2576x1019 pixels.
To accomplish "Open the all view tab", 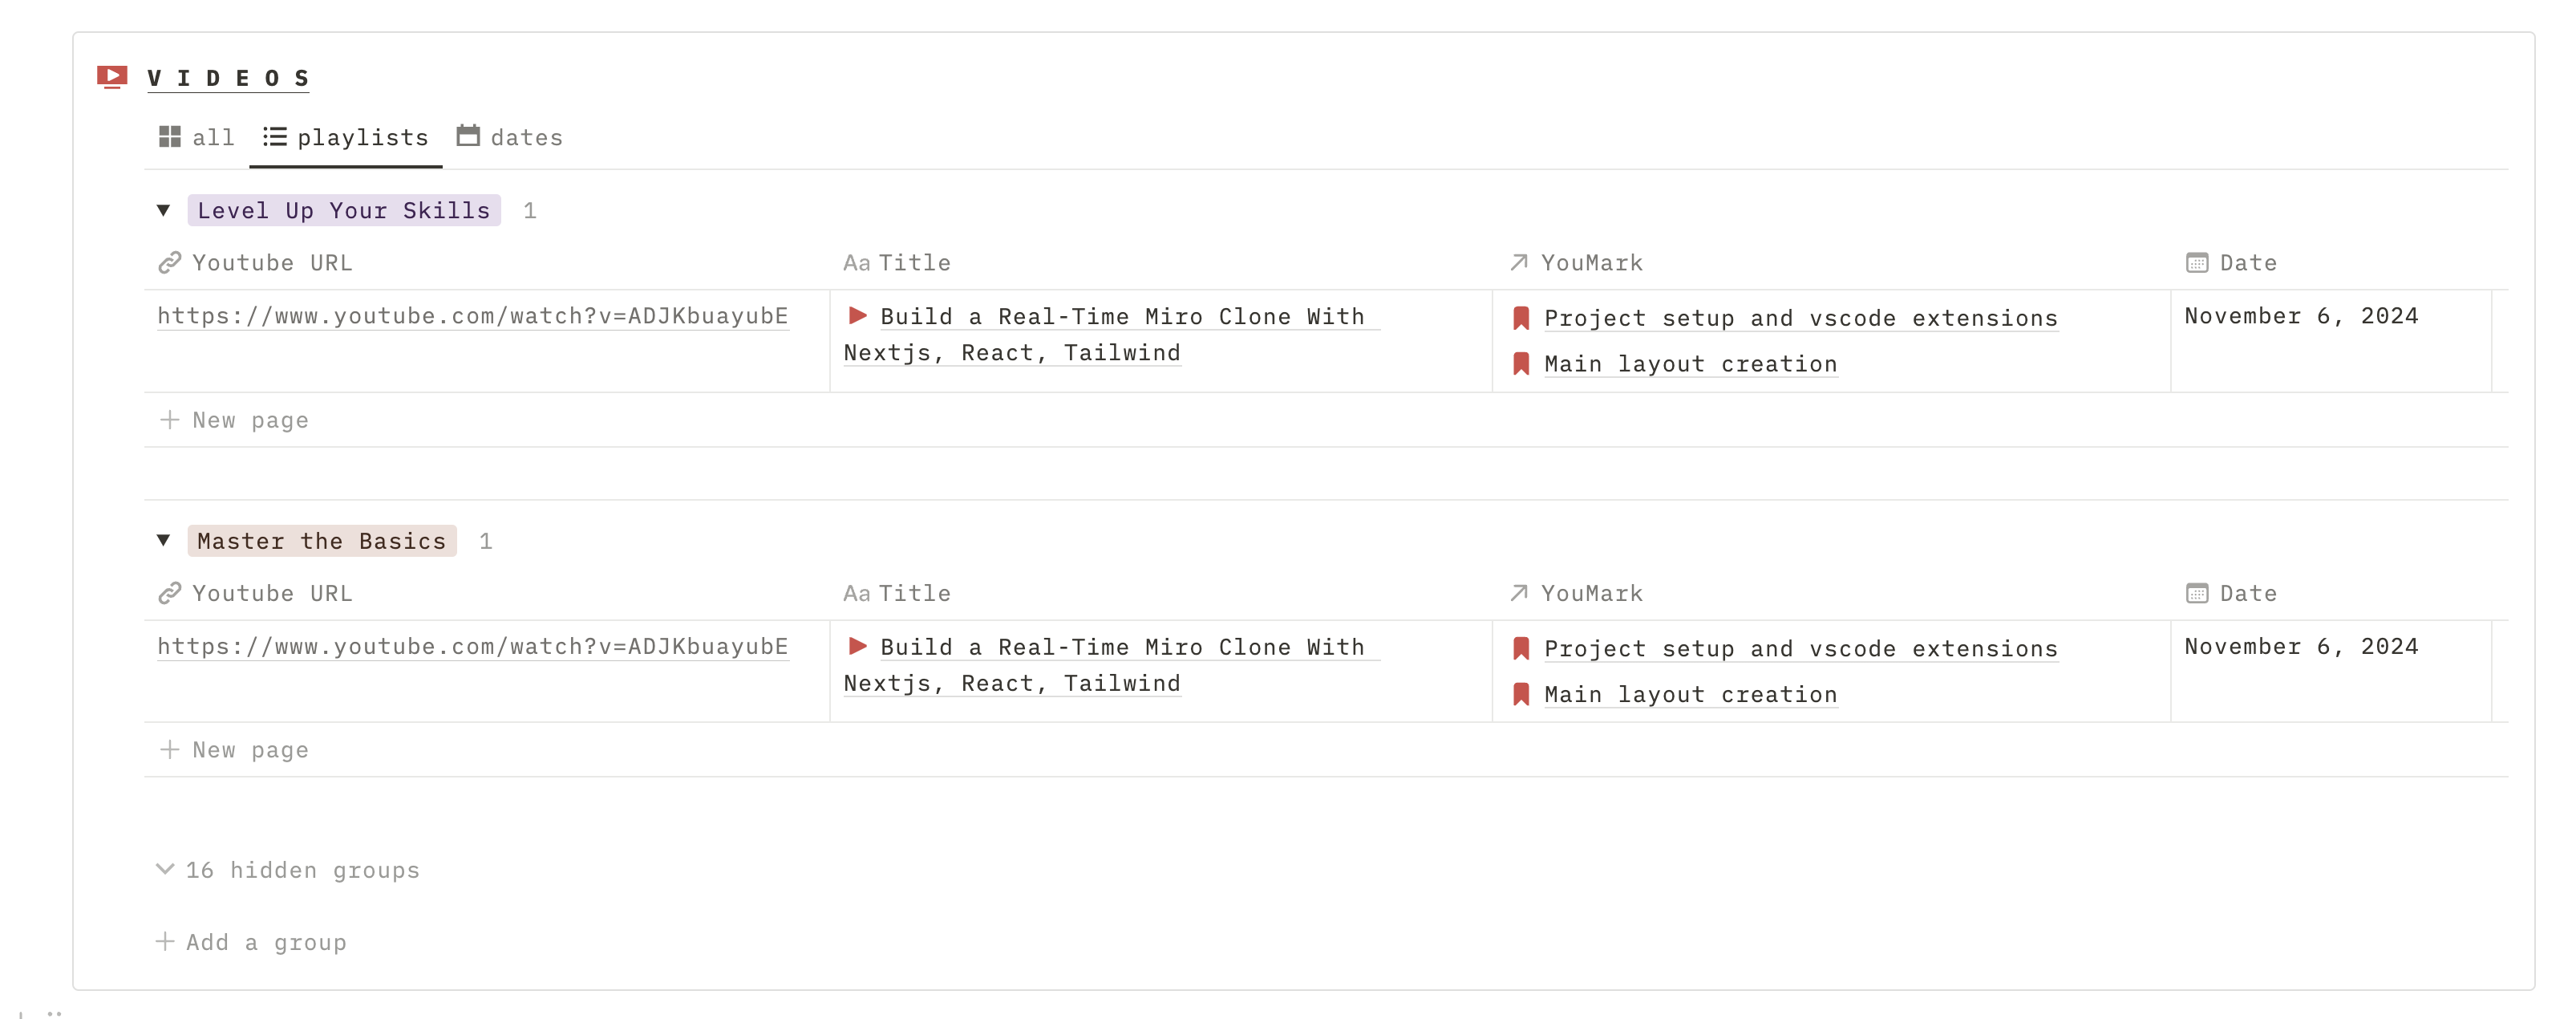I will point(196,137).
